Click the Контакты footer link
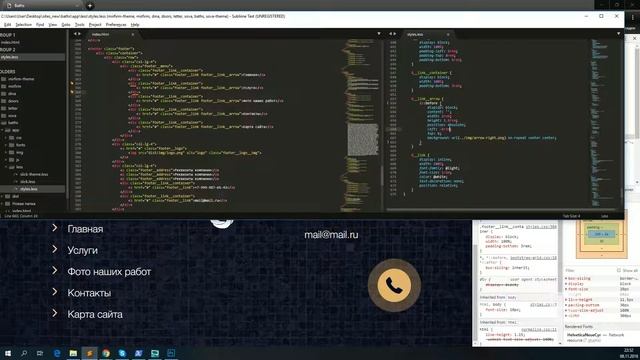The width and height of the screenshot is (640, 360). pos(89,293)
